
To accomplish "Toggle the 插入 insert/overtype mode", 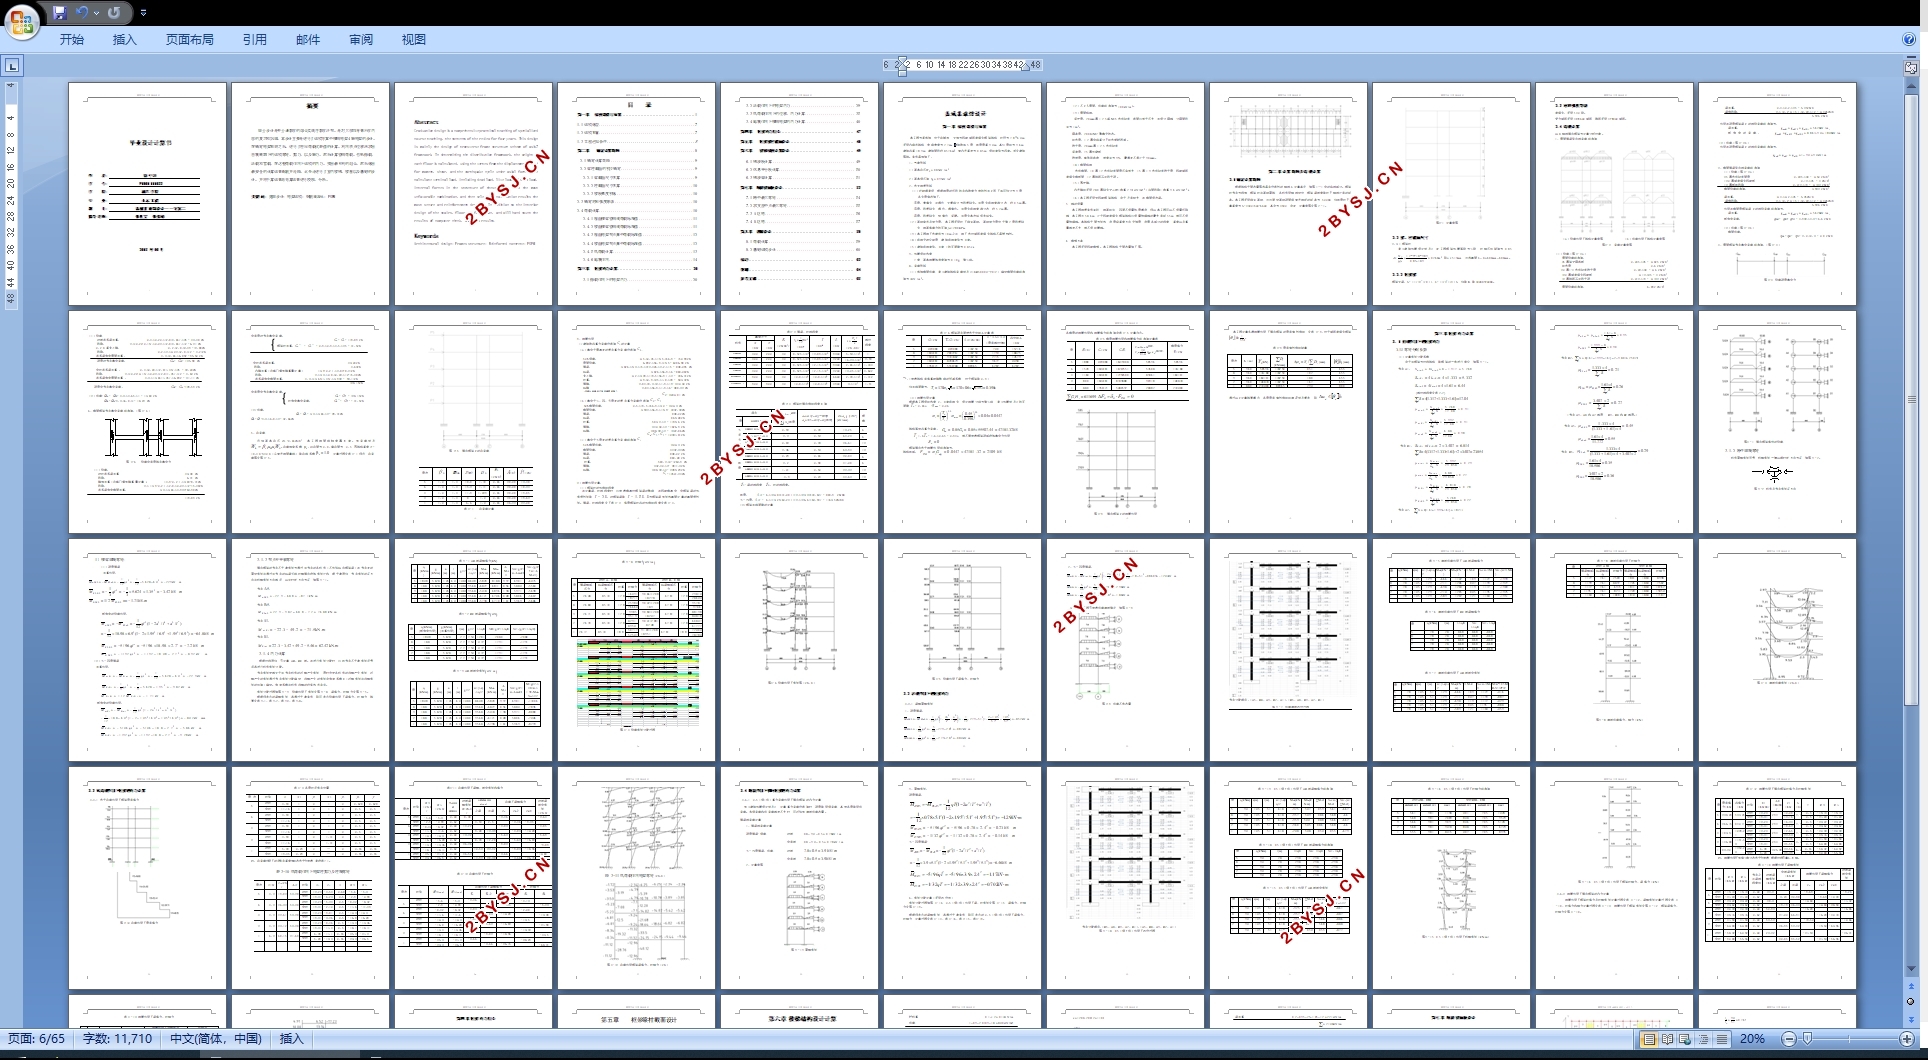I will click(x=291, y=1039).
